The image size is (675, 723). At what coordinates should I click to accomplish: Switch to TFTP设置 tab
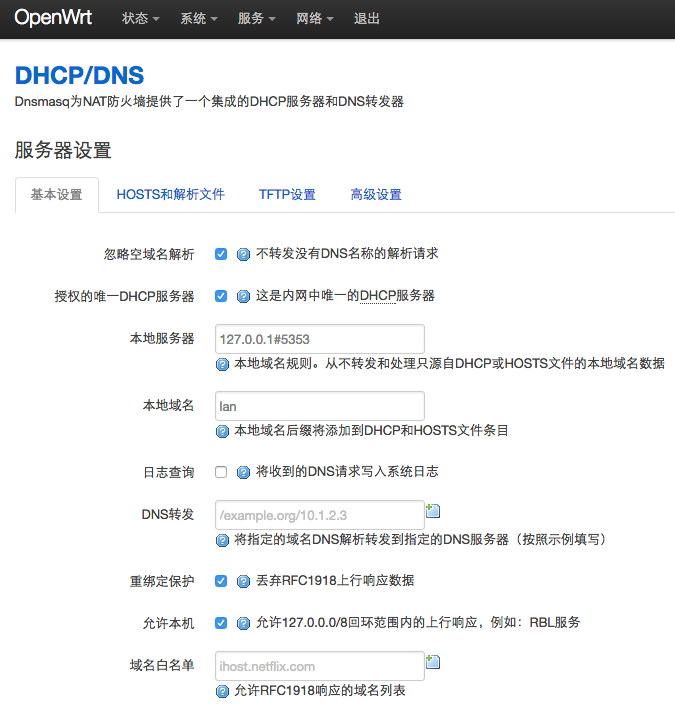tap(287, 195)
